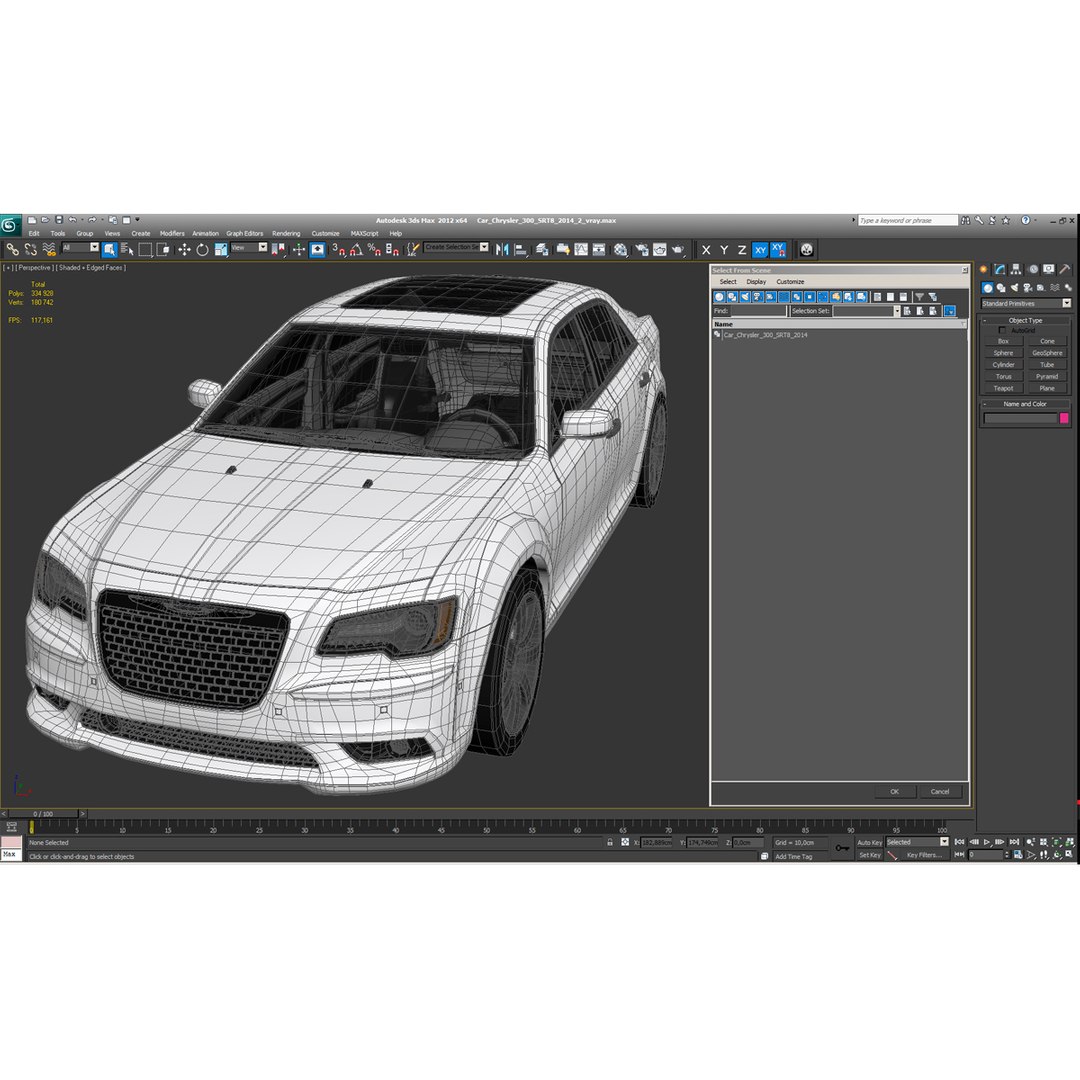Select Car_Chrysler_300_SRT8_2014 in the list
1080x1080 pixels.
coord(765,335)
